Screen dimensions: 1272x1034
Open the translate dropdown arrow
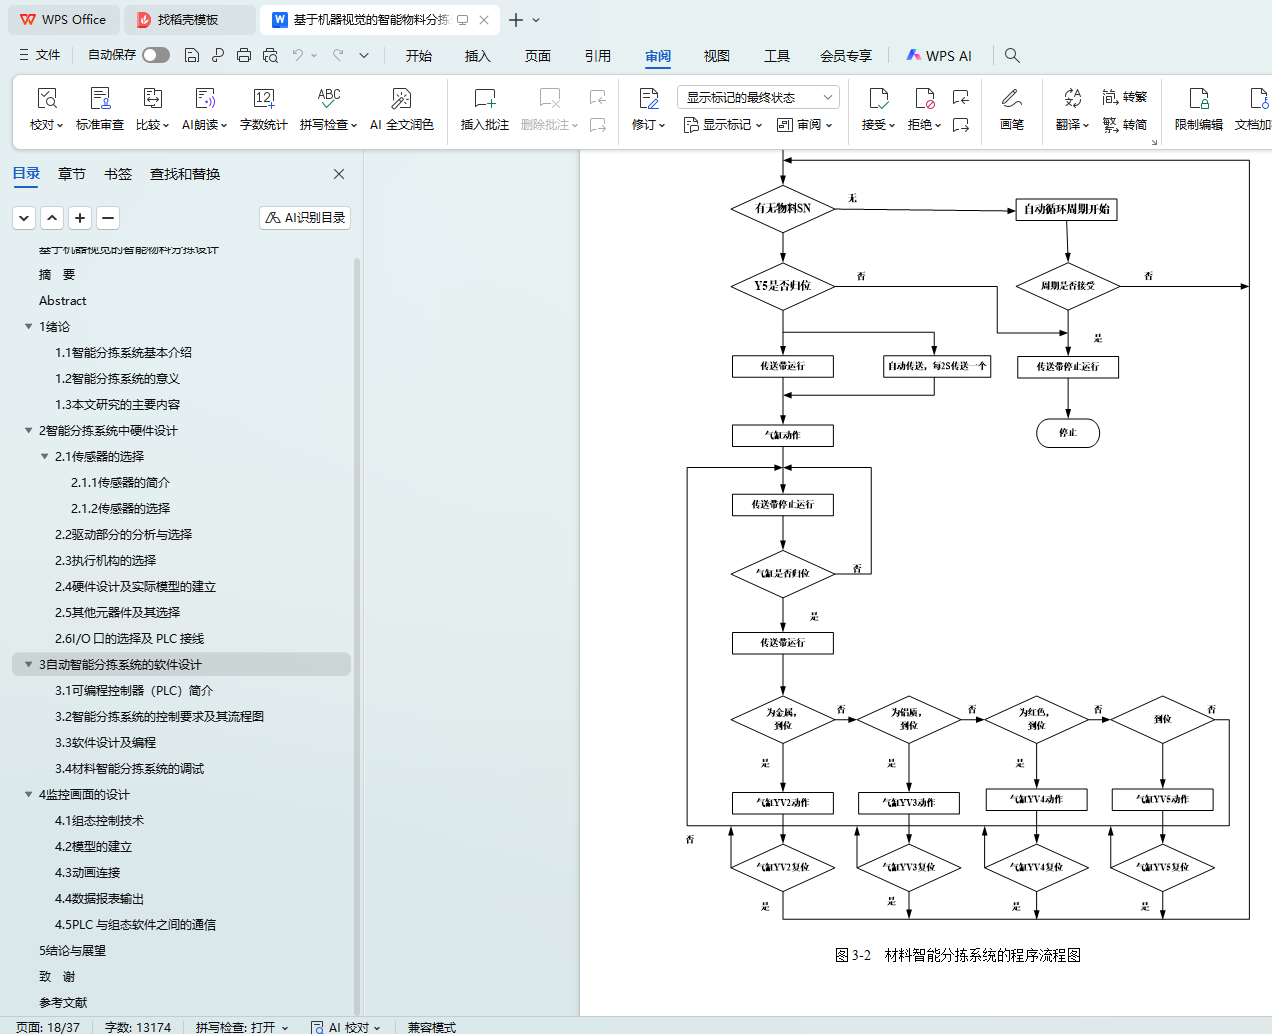point(1086,125)
